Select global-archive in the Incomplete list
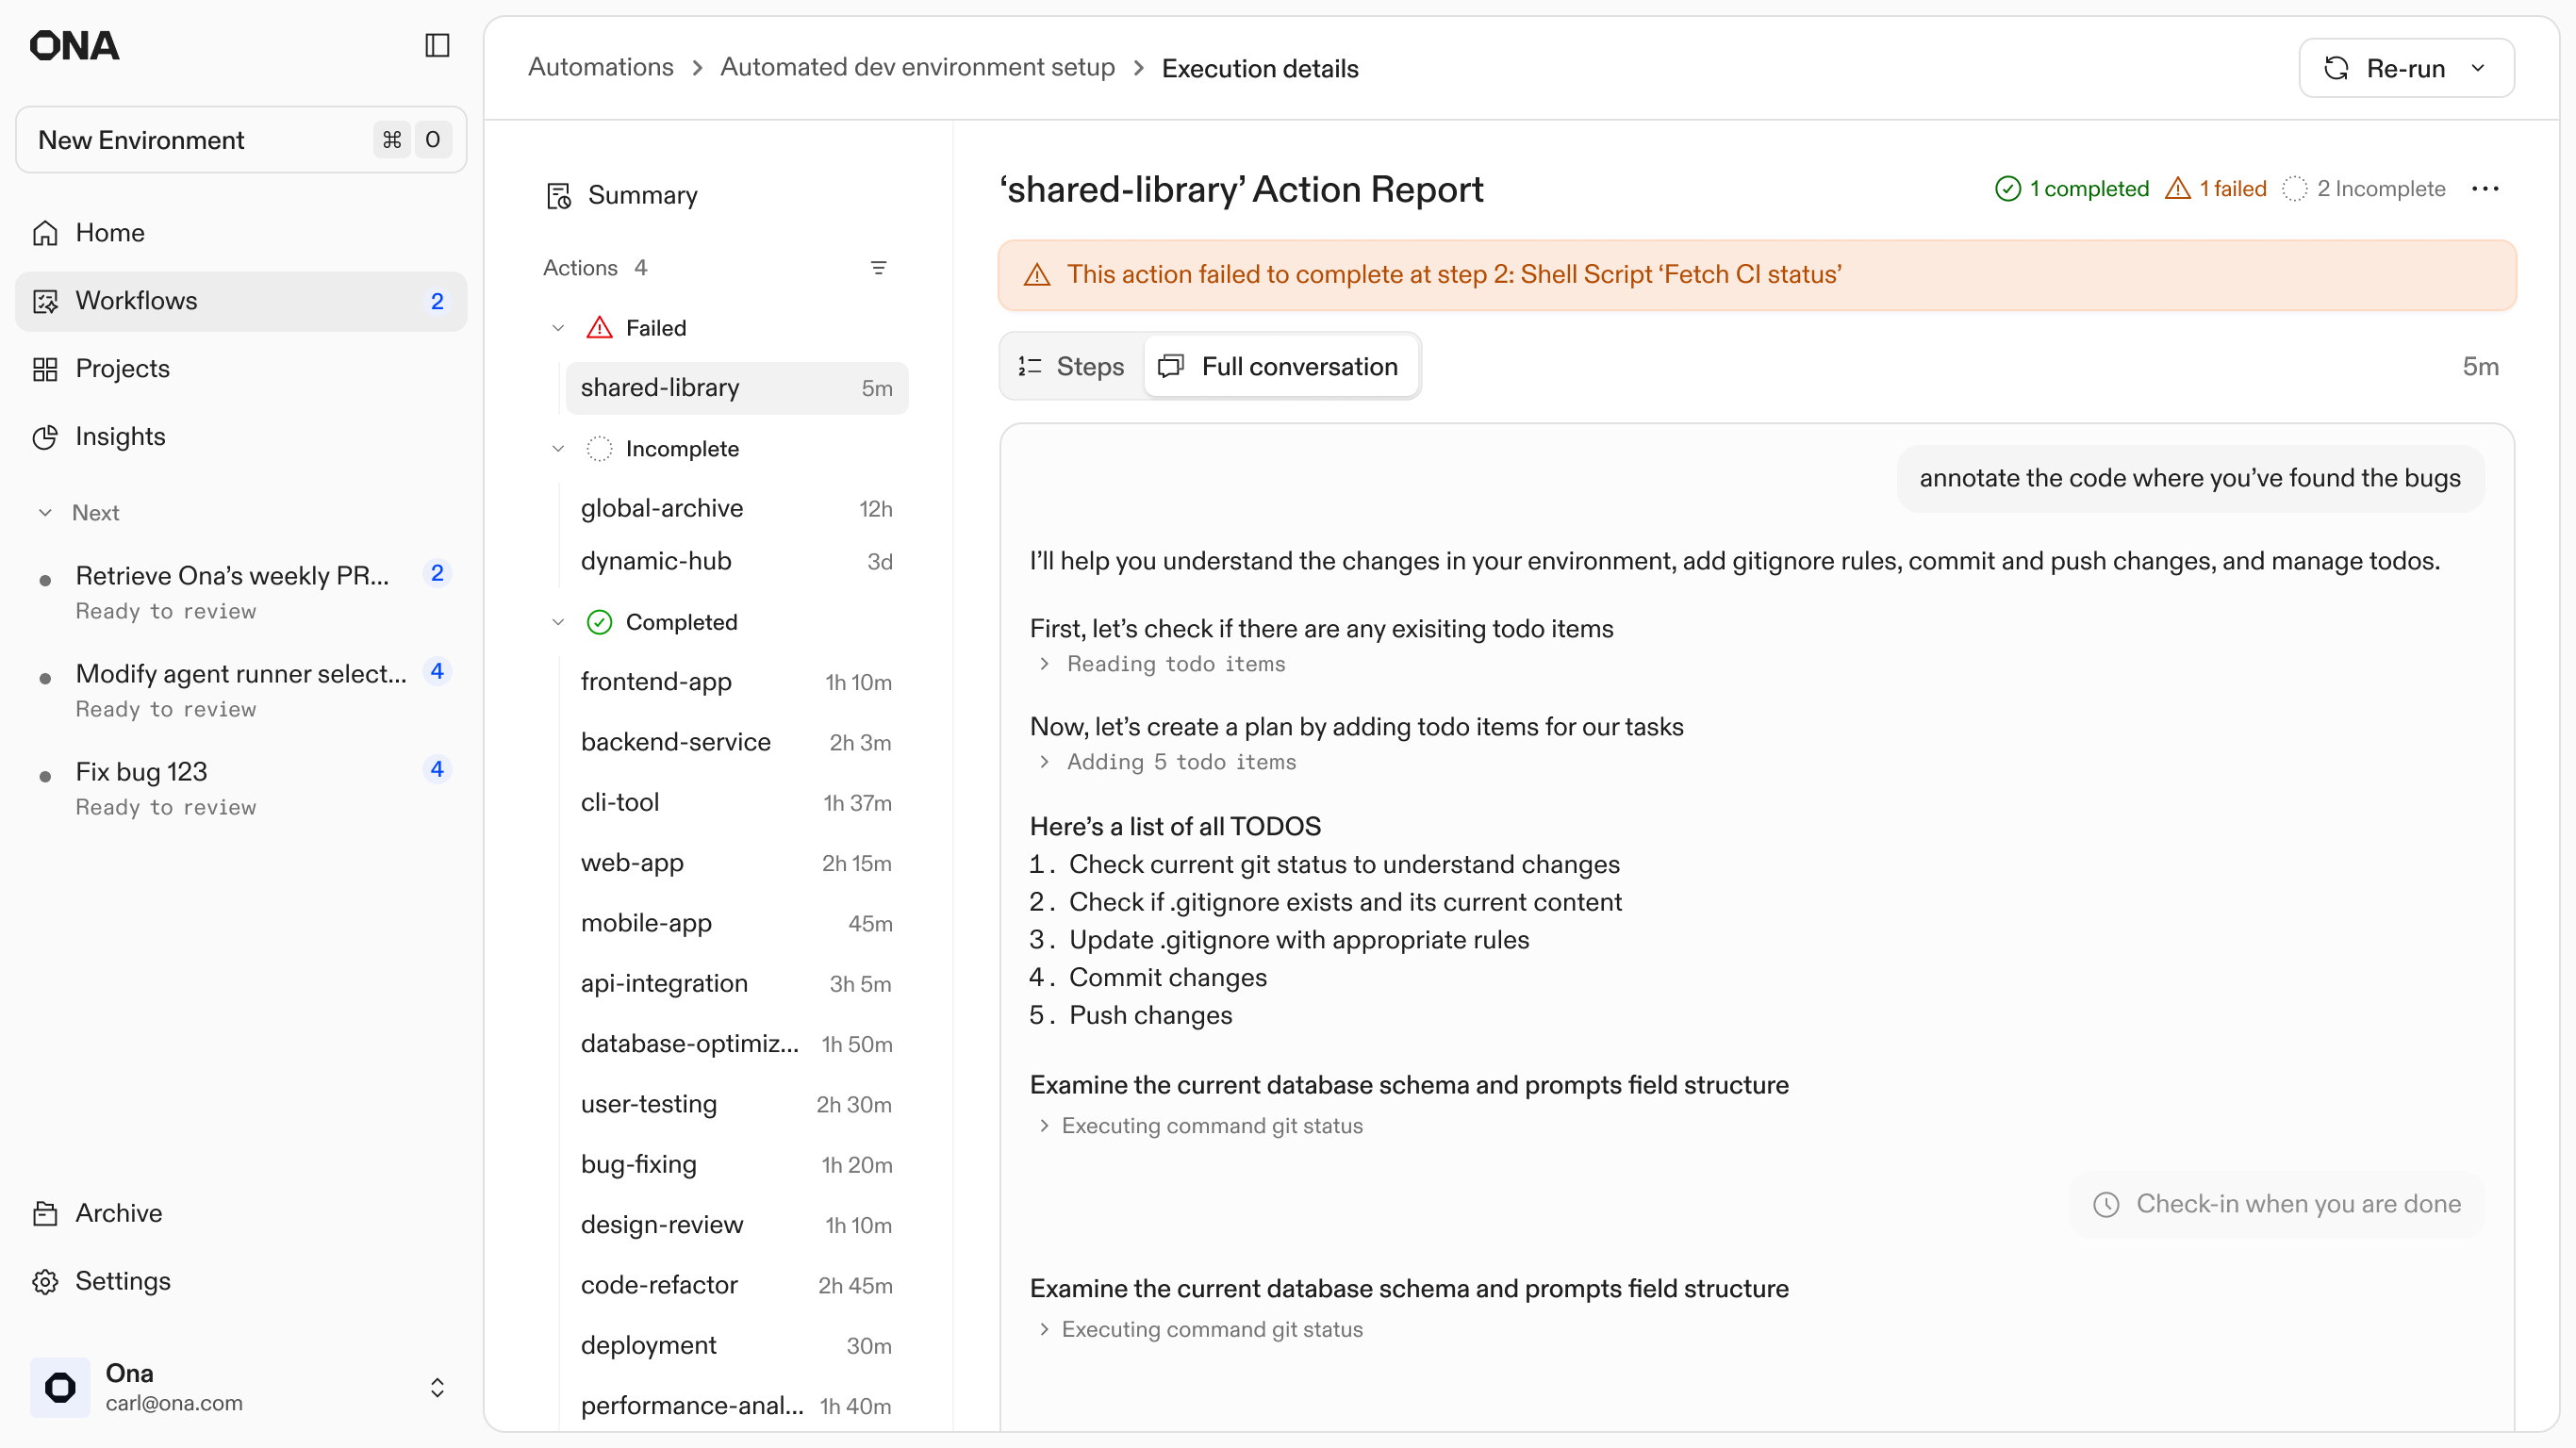The height and width of the screenshot is (1448, 2576). (661, 509)
